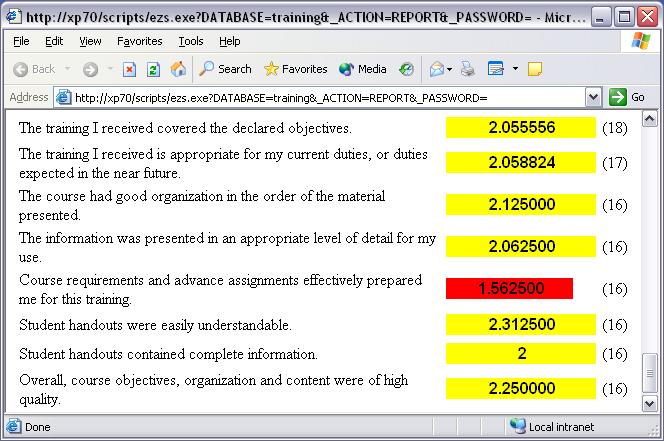This screenshot has width=664, height=441.
Task: Click the page icon in address bar
Action: tap(64, 97)
